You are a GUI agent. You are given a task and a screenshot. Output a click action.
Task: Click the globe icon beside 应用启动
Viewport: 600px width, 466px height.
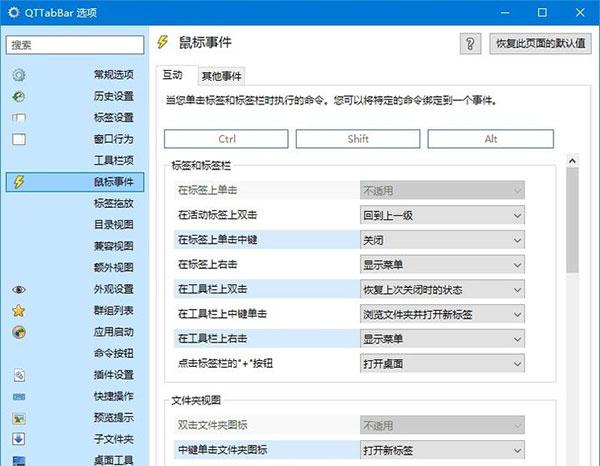click(x=19, y=332)
